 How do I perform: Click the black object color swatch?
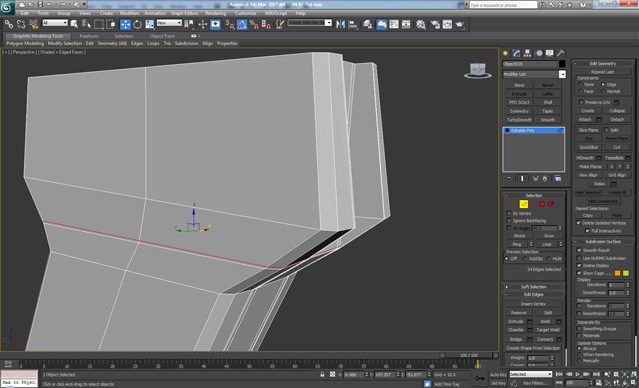pos(562,64)
